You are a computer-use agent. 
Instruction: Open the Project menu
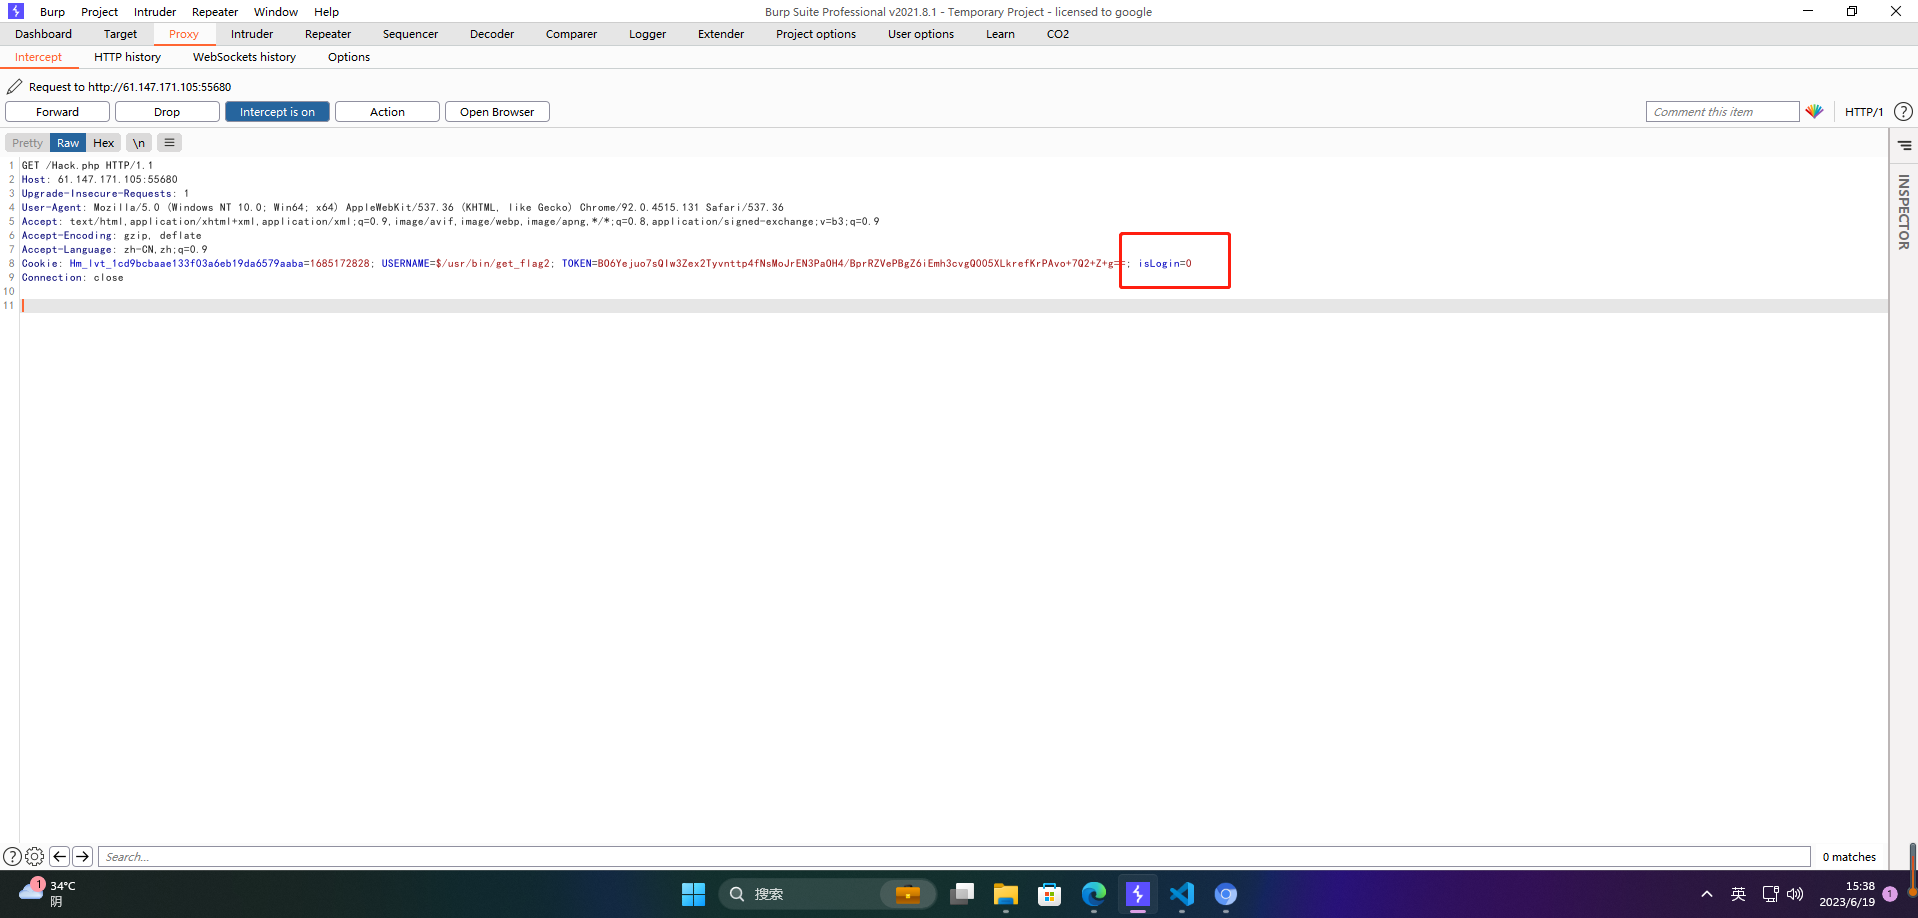point(99,12)
